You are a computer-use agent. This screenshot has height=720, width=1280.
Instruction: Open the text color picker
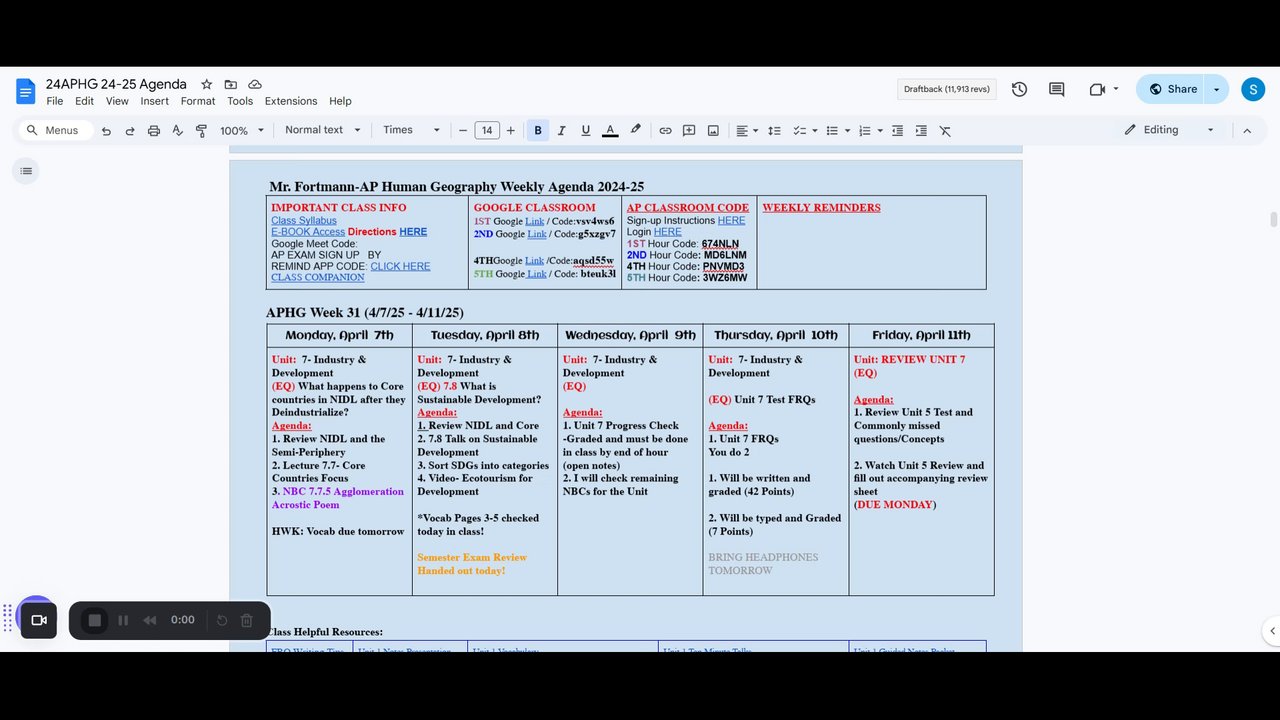point(610,130)
